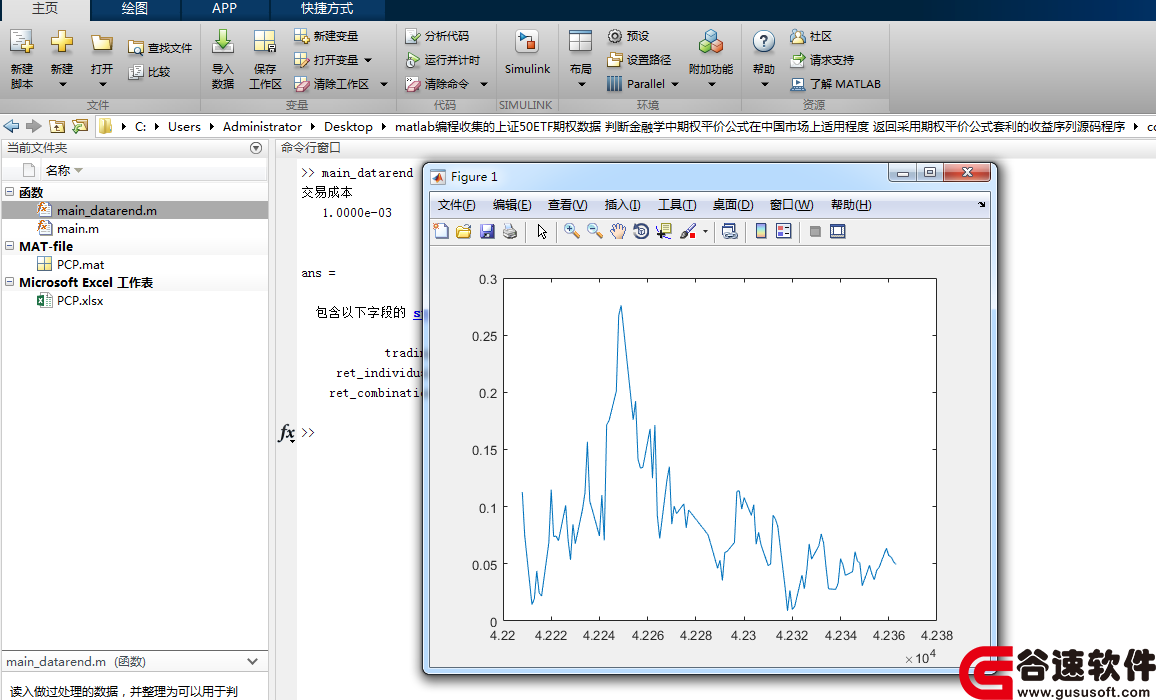
Task: Click the Open (打开) folder icon
Action: click(x=102, y=43)
